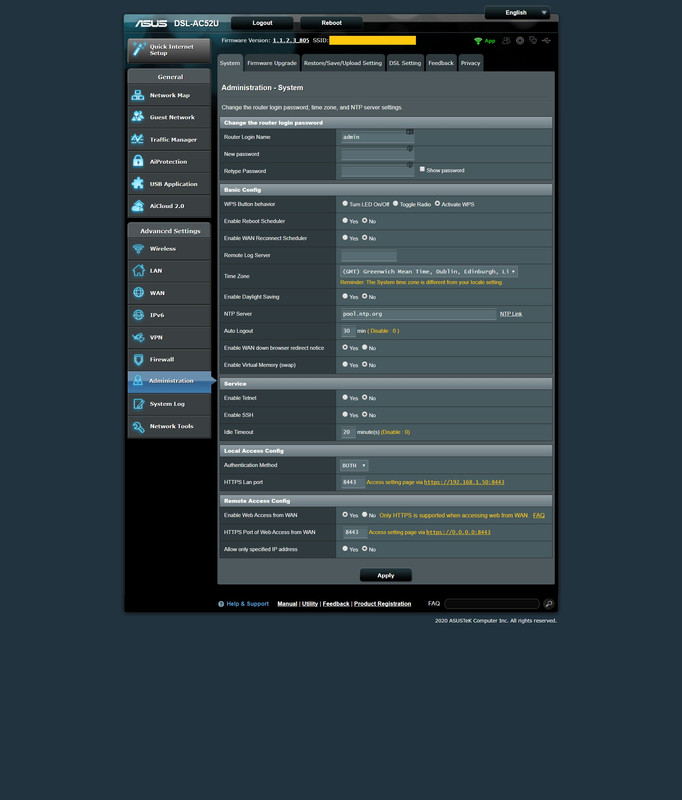This screenshot has height=800, width=682.
Task: Click the Help & Support question icon
Action: click(221, 604)
